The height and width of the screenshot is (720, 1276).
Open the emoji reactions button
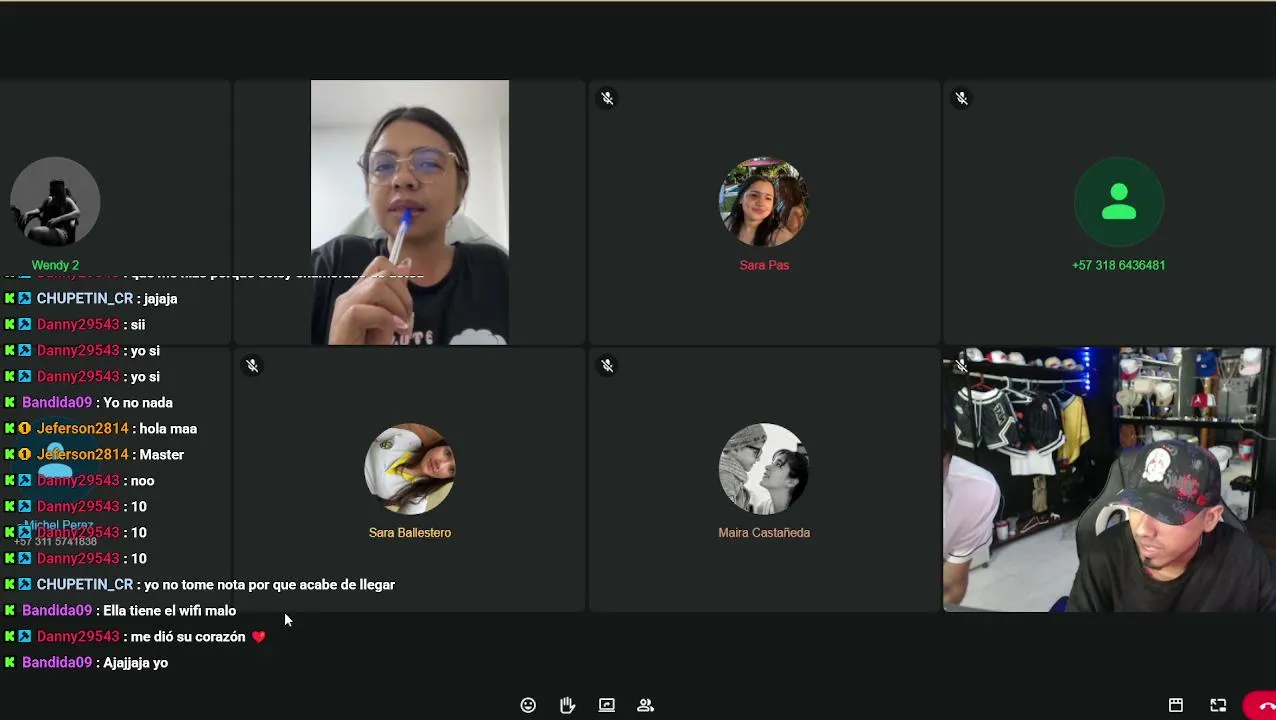click(x=528, y=705)
